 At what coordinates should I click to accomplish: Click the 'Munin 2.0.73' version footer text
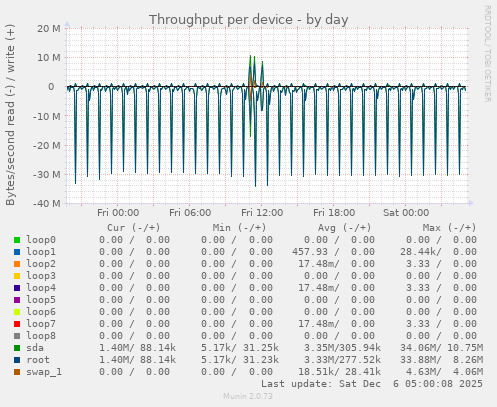248,396
